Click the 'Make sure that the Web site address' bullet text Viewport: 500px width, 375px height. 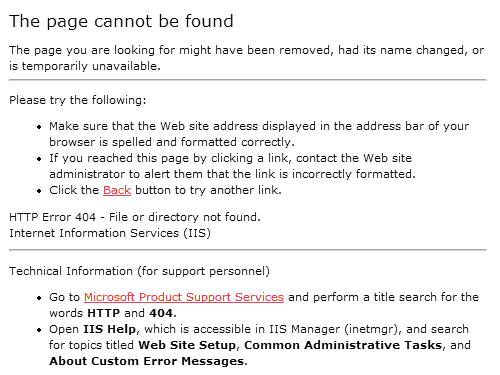[259, 126]
